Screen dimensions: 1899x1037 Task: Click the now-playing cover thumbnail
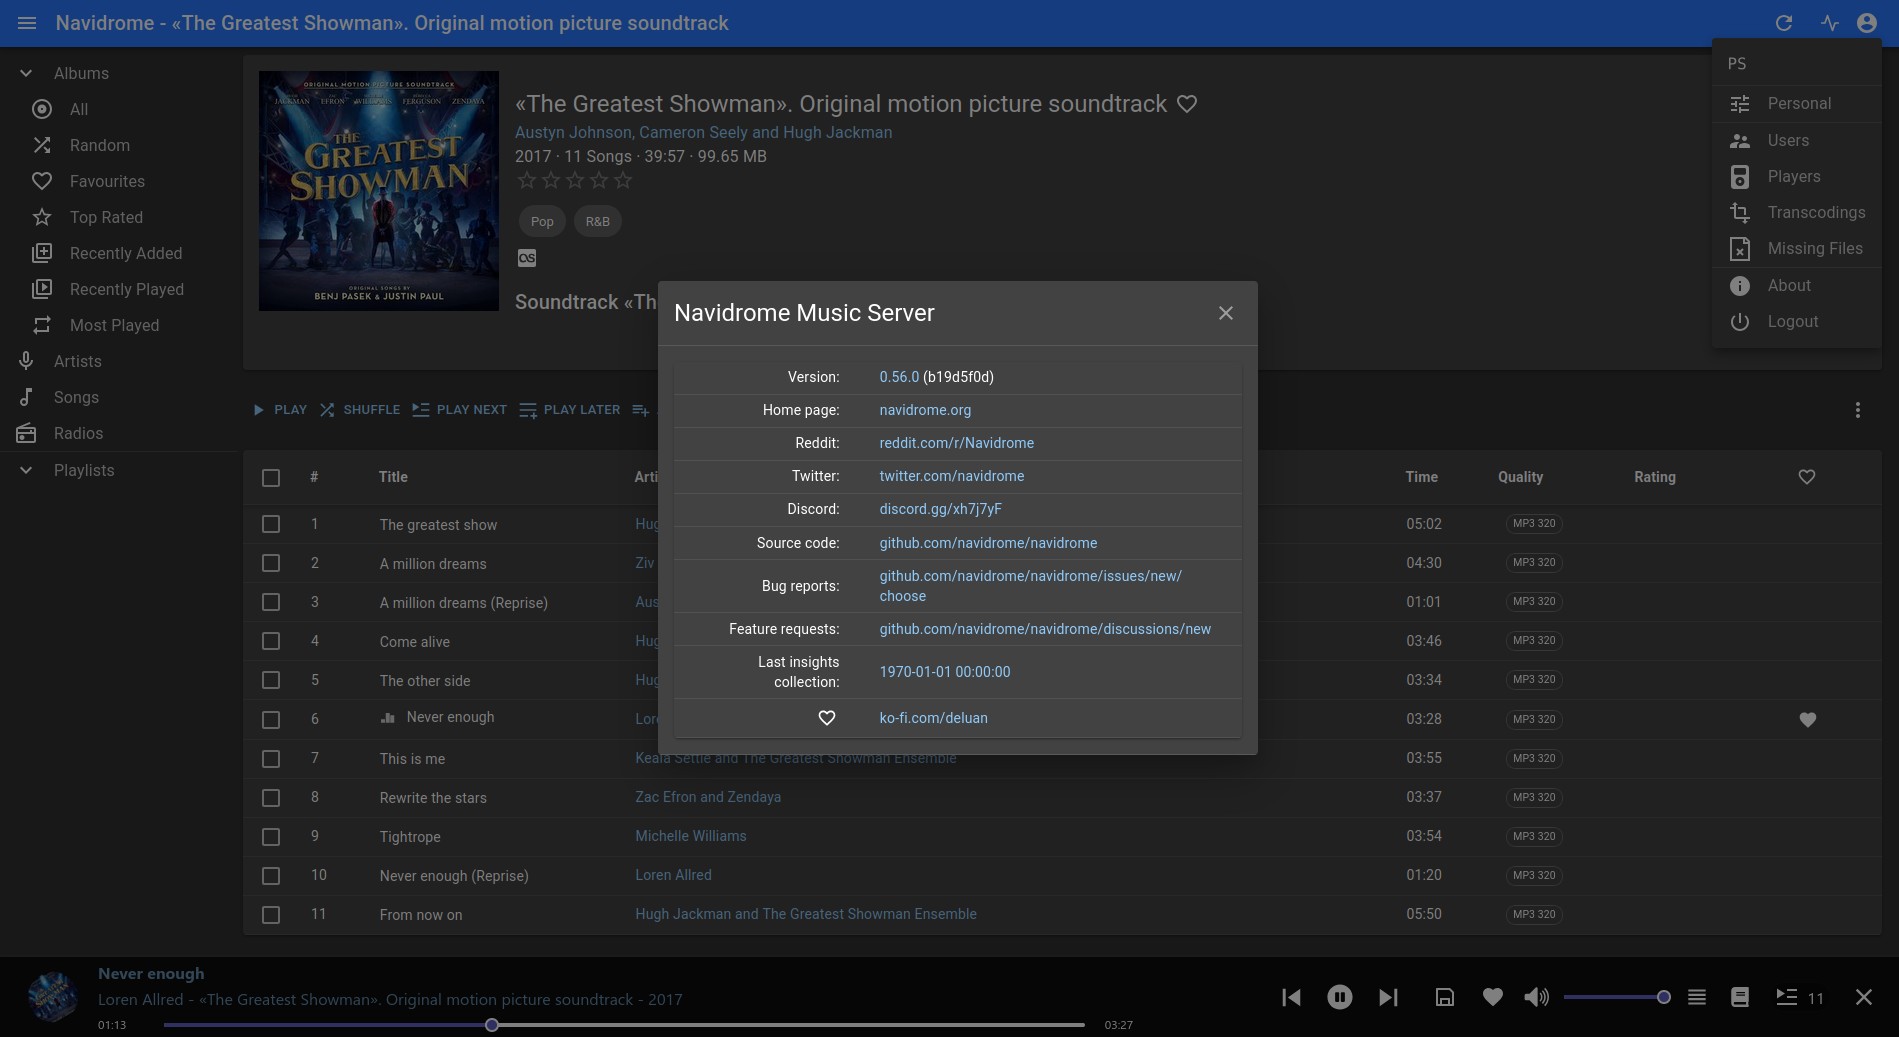[x=52, y=997]
